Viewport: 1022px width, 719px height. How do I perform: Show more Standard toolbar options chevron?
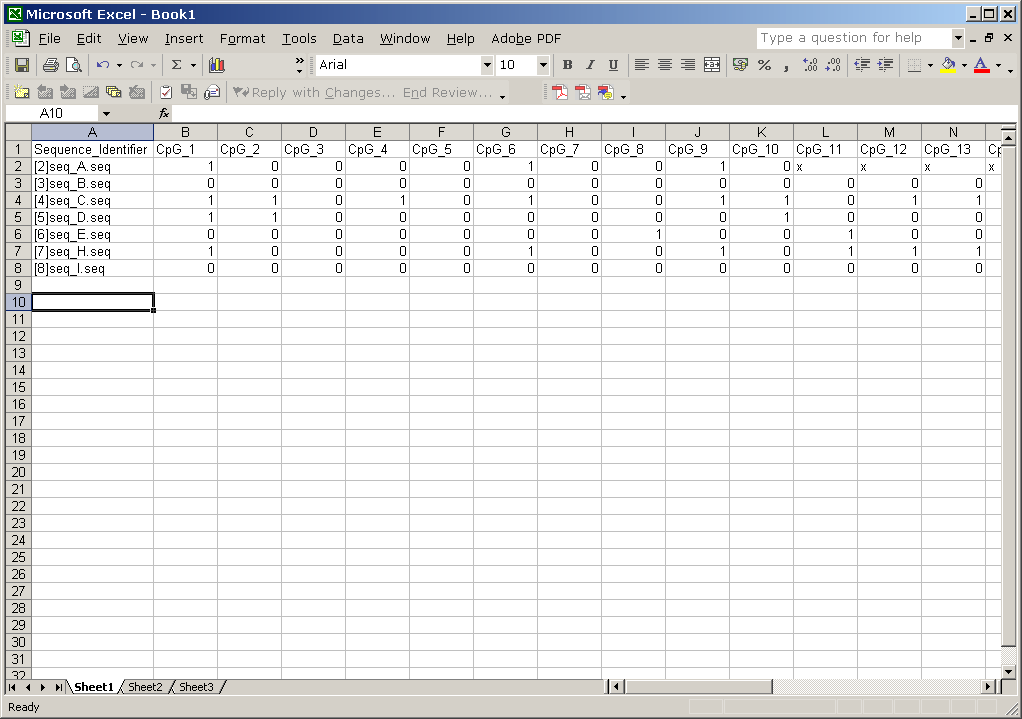tap(299, 65)
